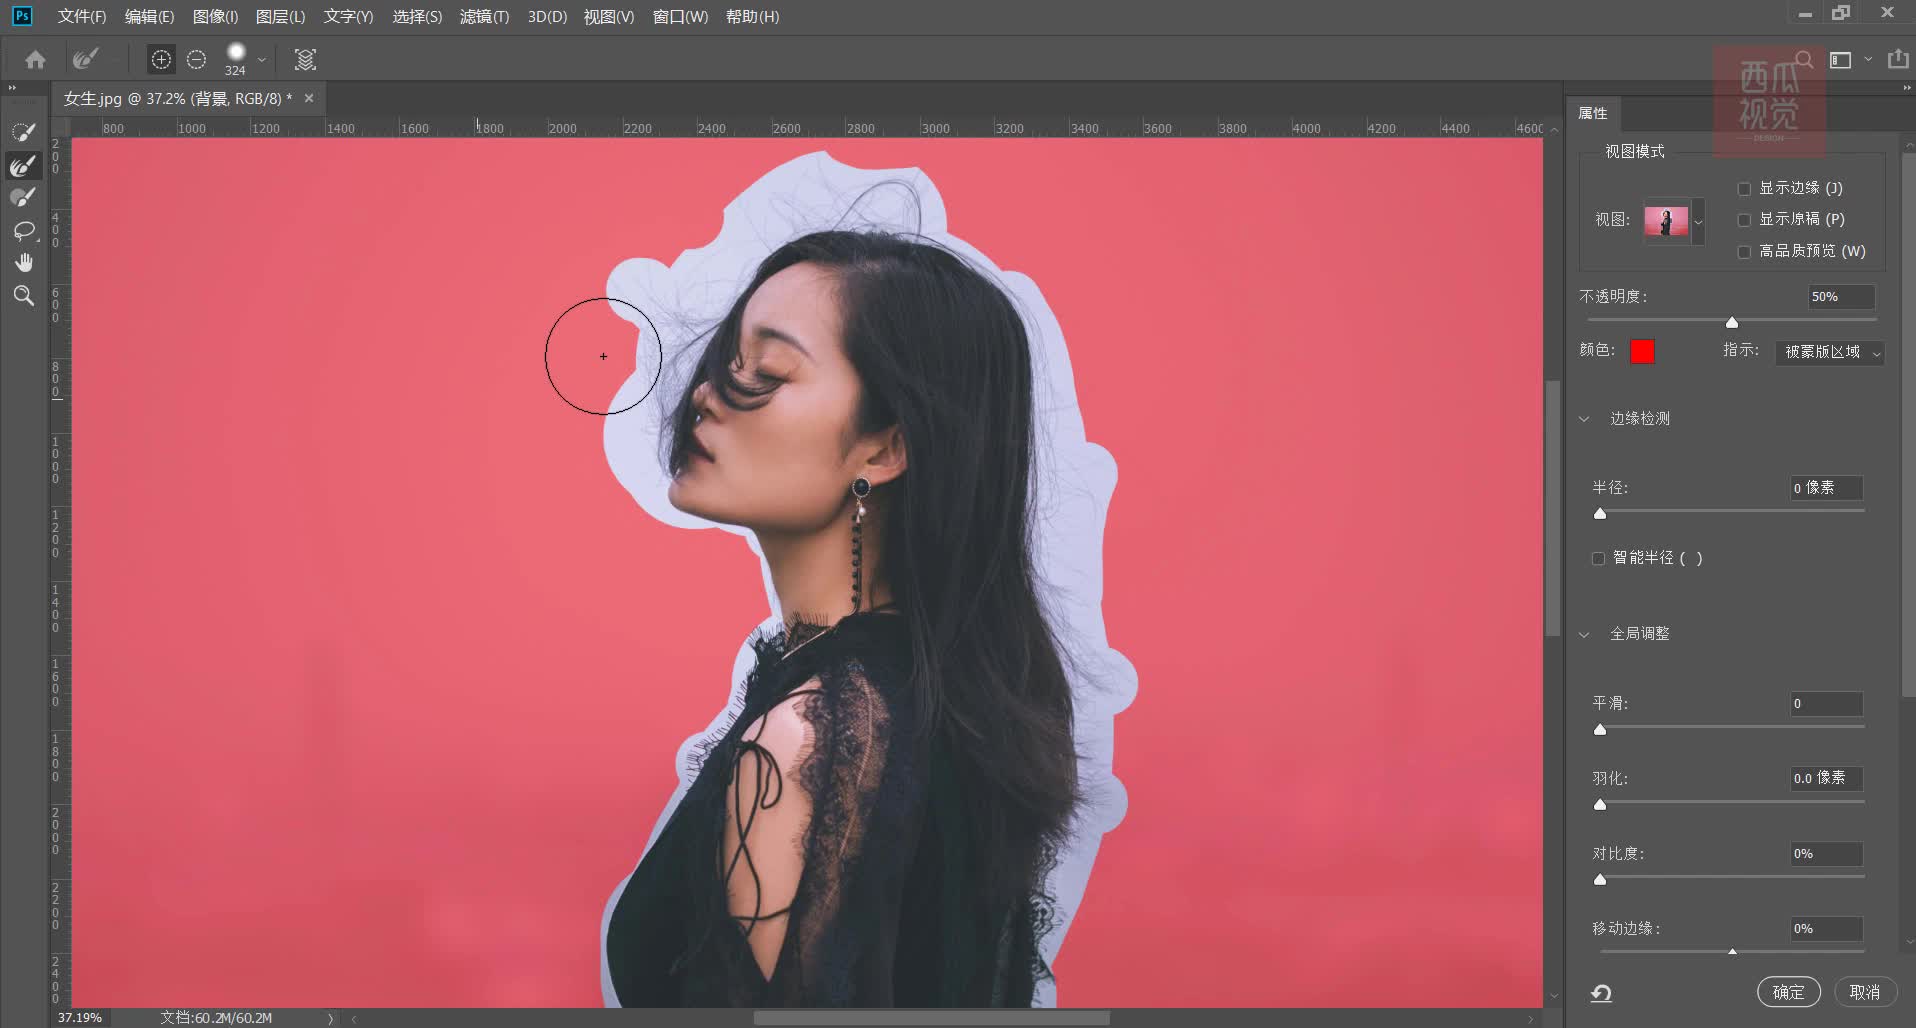The image size is (1916, 1028).
Task: Select the Quick Selection tool
Action: 23,132
